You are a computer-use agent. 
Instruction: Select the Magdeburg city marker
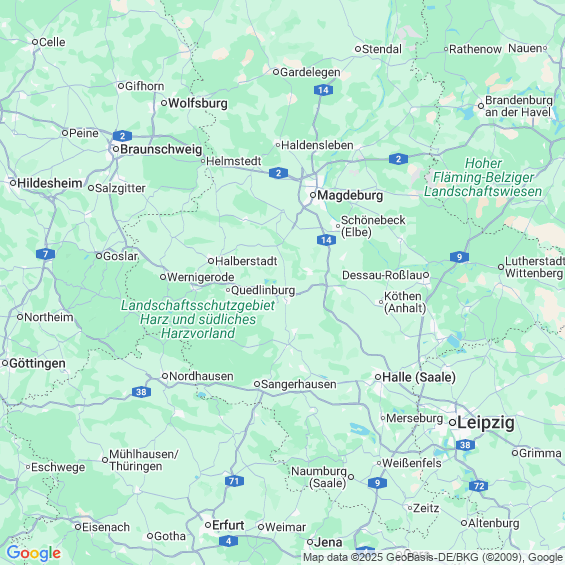pos(313,195)
